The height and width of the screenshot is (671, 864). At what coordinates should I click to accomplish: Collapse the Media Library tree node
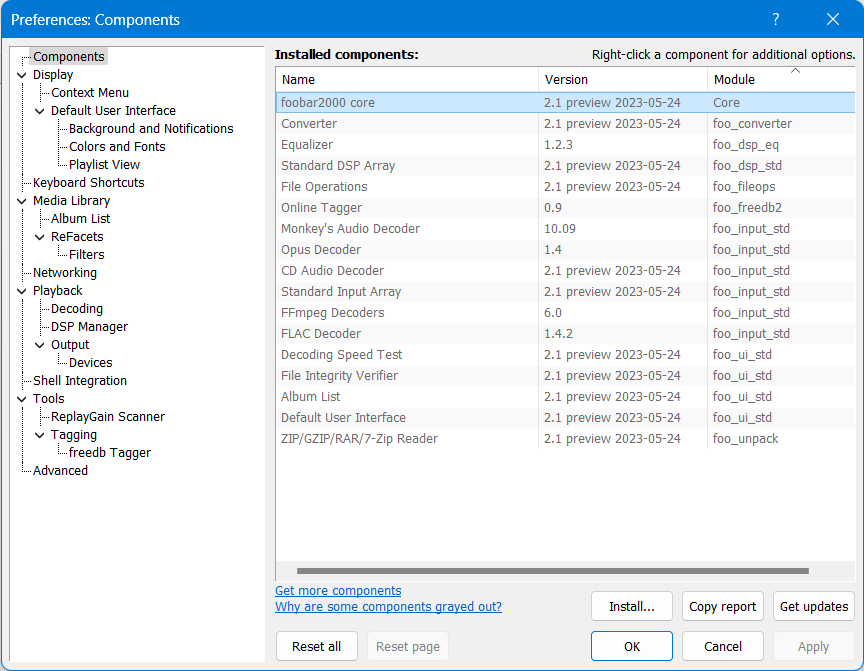click(21, 201)
